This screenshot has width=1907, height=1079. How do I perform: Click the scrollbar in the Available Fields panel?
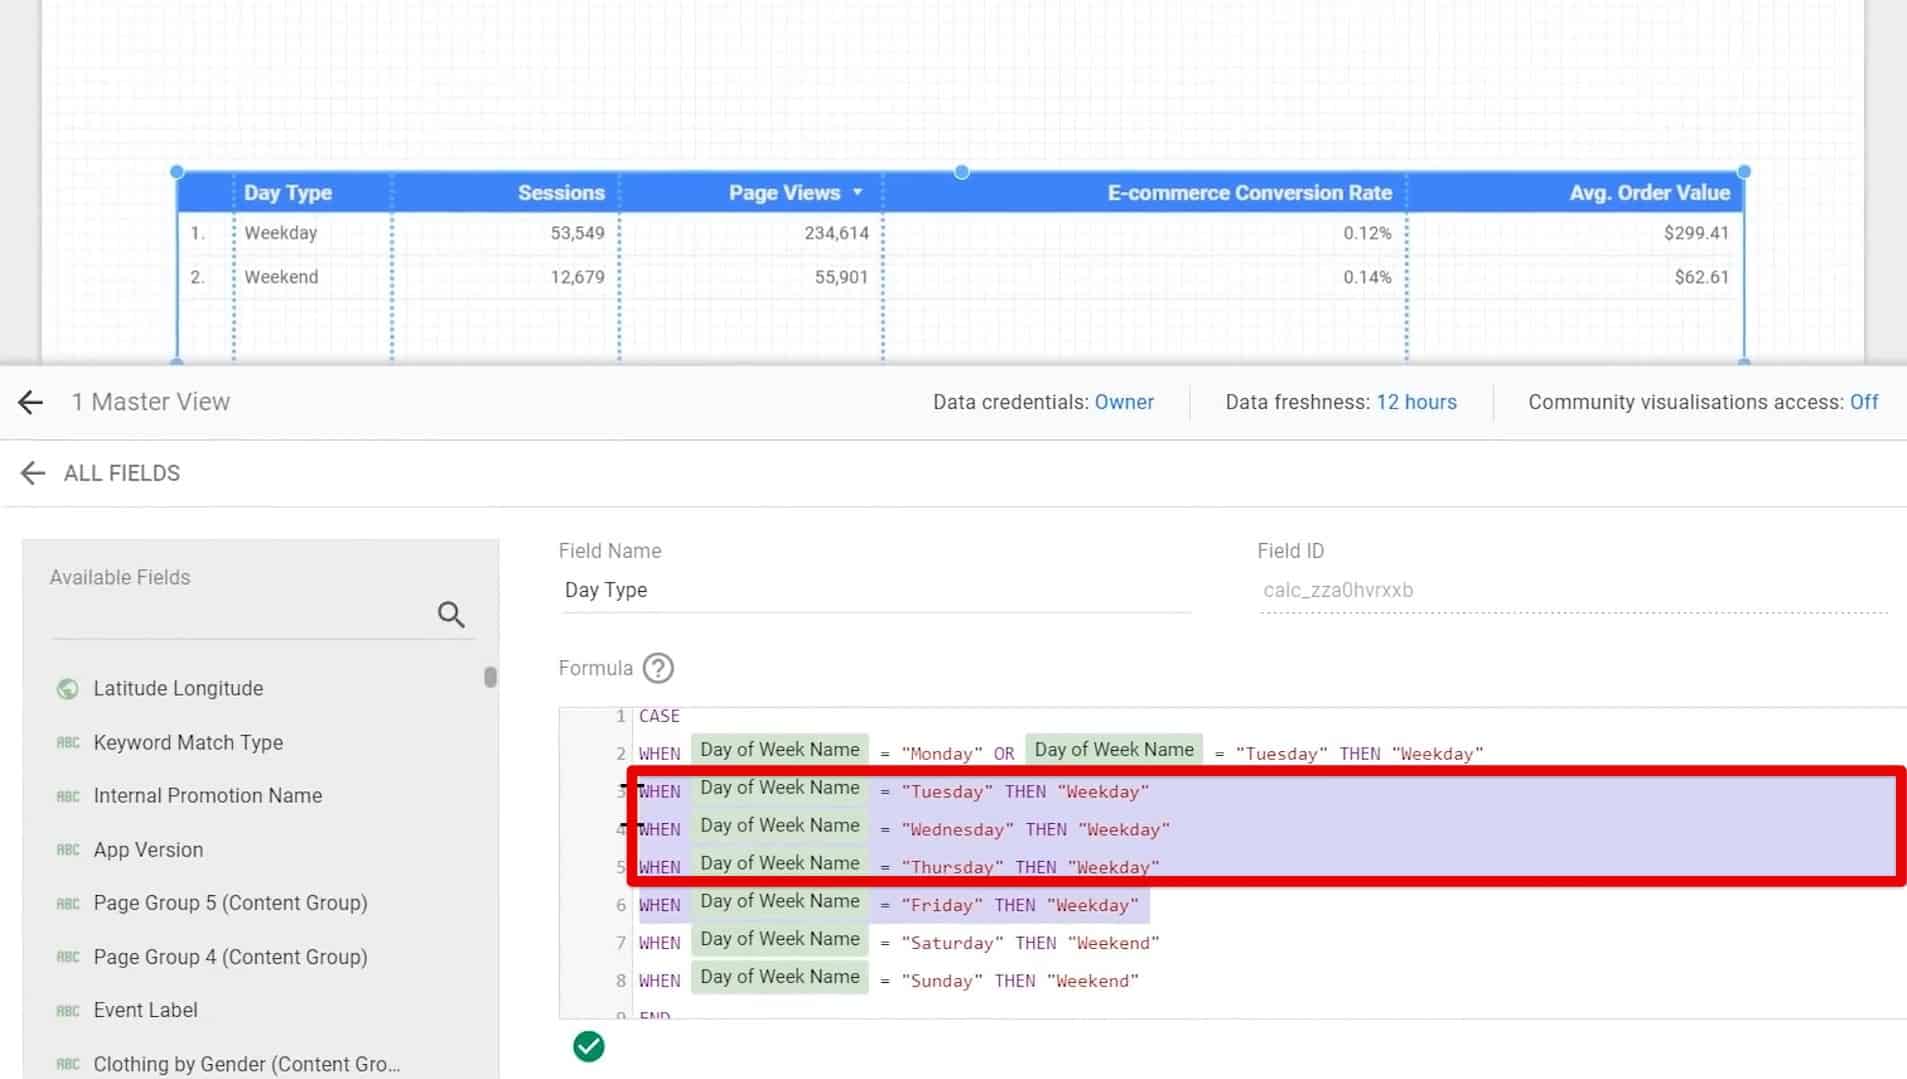(490, 678)
